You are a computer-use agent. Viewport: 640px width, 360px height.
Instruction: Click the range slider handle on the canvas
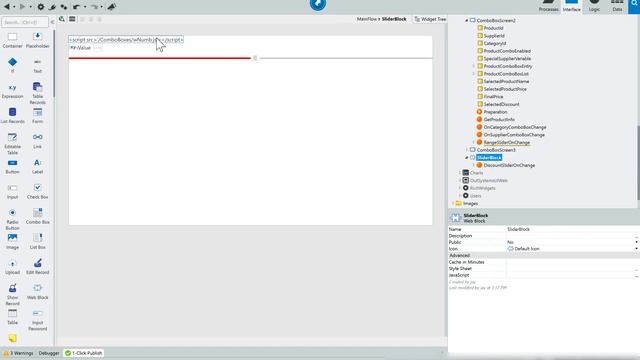255,58
